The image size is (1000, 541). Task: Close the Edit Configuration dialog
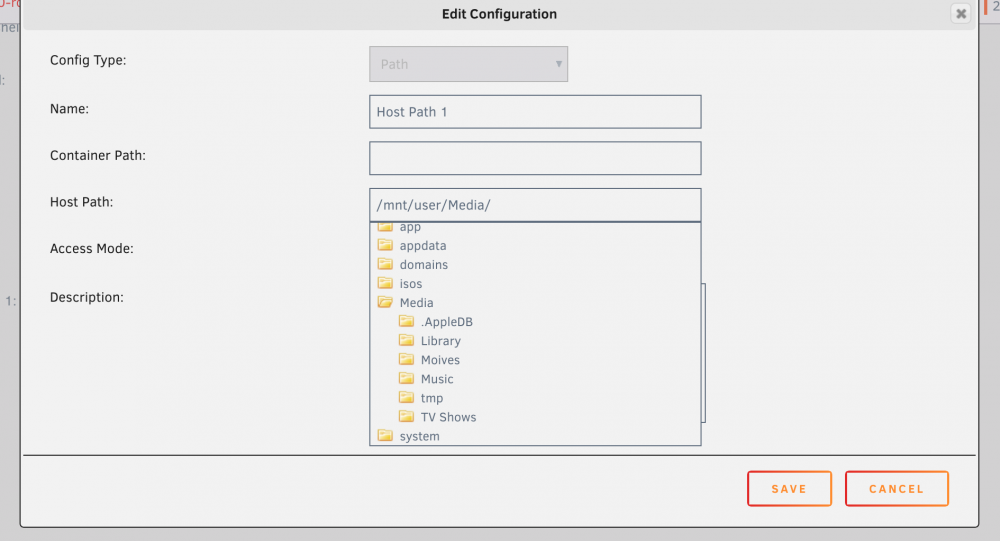coord(960,13)
